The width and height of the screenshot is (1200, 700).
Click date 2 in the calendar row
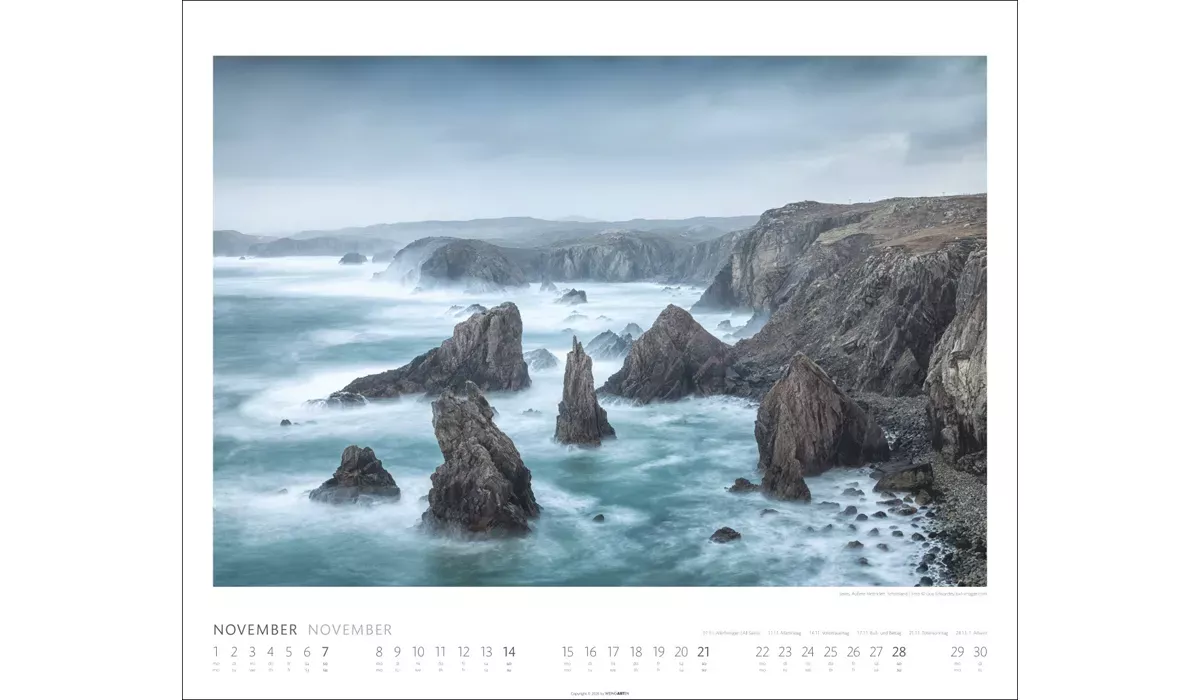[x=234, y=652]
